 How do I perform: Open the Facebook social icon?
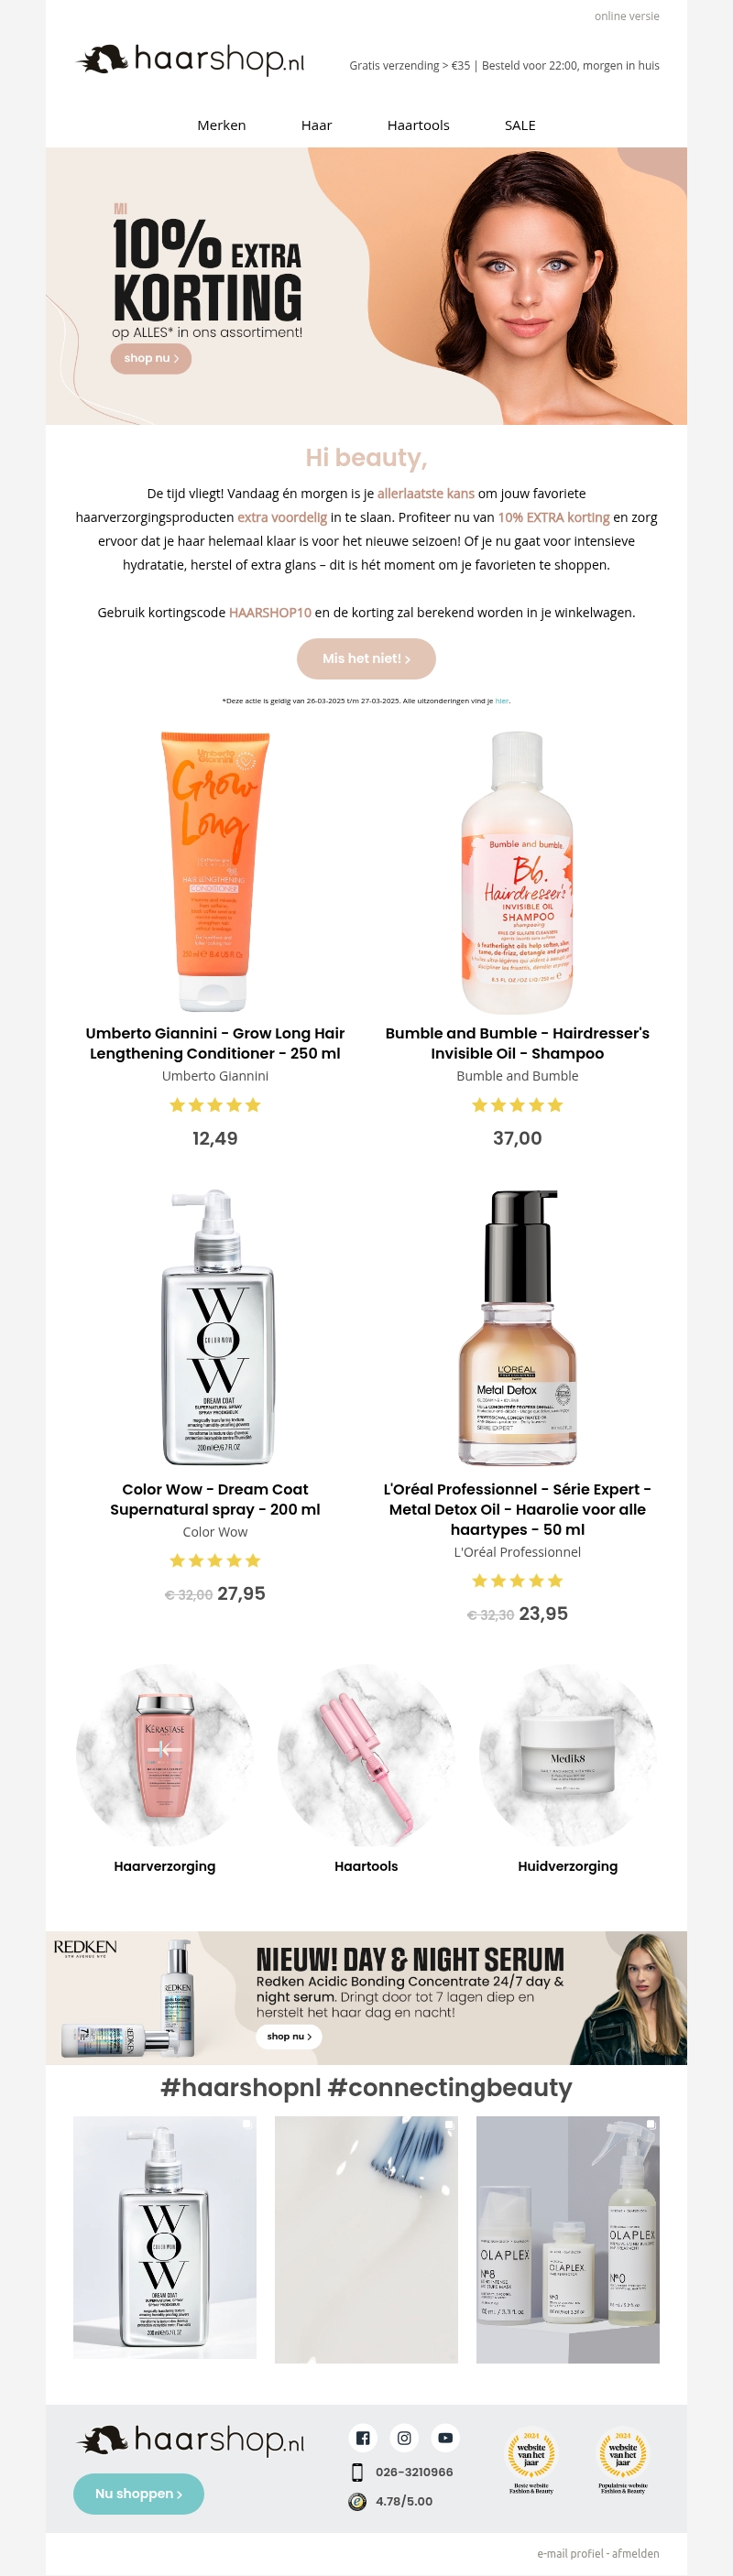coord(363,2437)
